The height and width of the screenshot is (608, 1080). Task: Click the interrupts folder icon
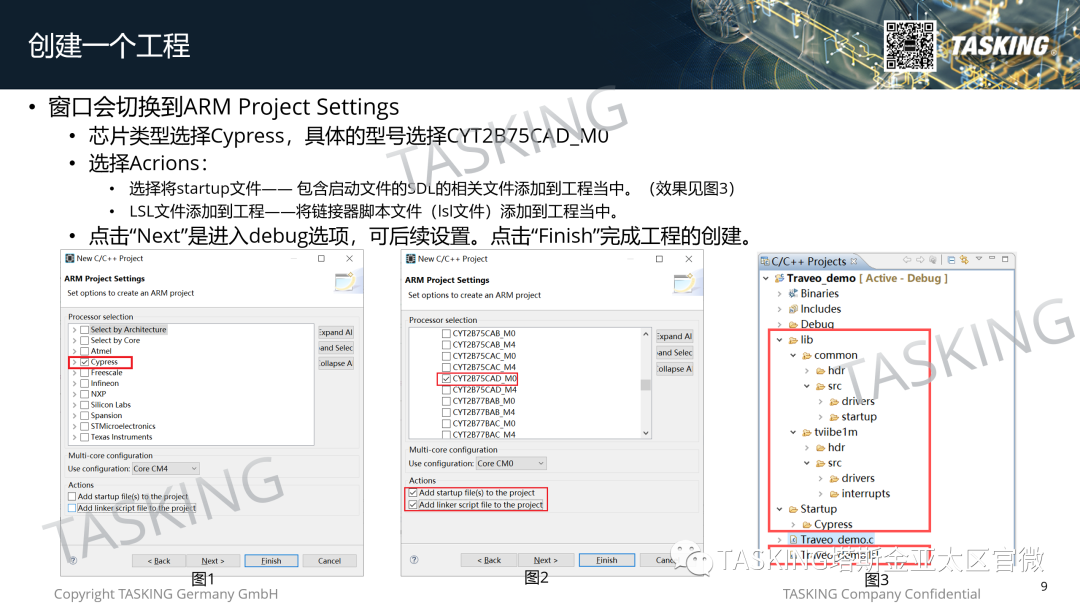[834, 494]
